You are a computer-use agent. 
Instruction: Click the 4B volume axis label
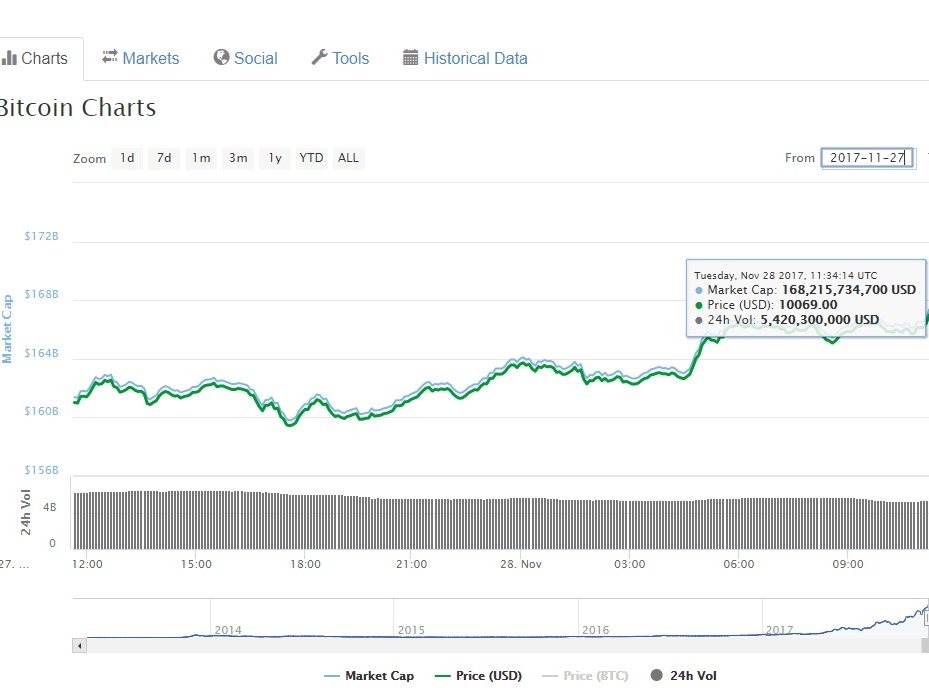pos(50,507)
